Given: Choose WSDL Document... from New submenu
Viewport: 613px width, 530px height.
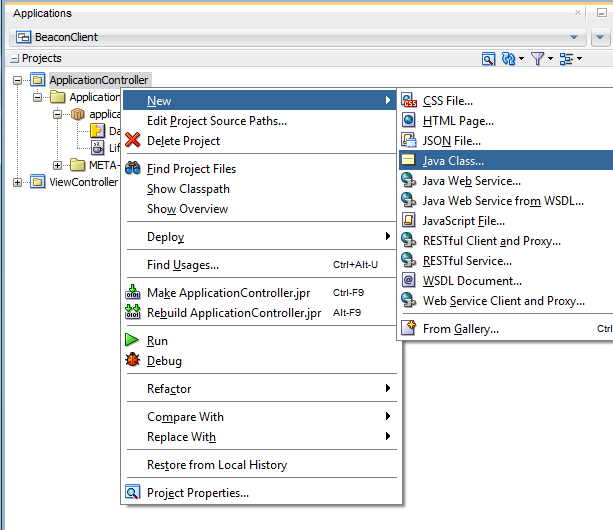Looking at the screenshot, I should [x=506, y=280].
